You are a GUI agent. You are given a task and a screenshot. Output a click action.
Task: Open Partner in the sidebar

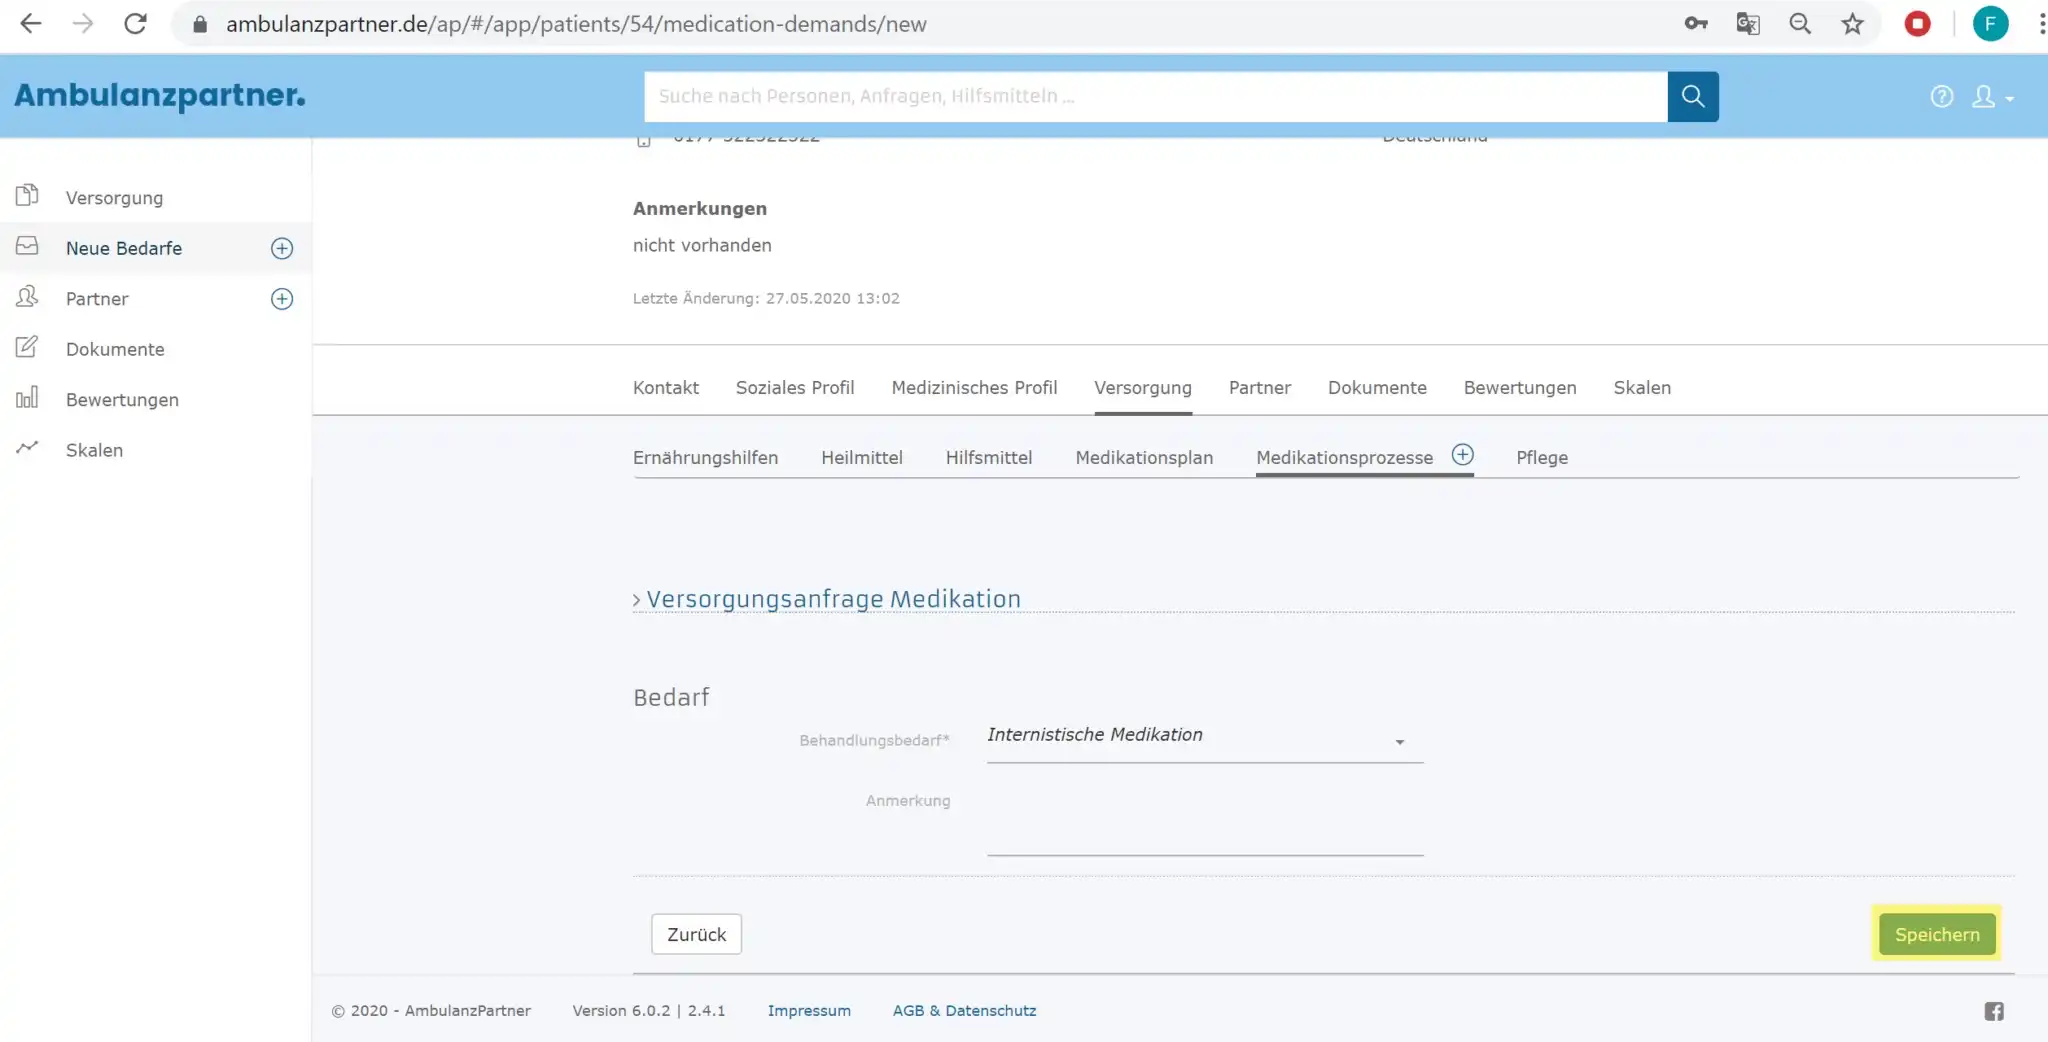97,299
